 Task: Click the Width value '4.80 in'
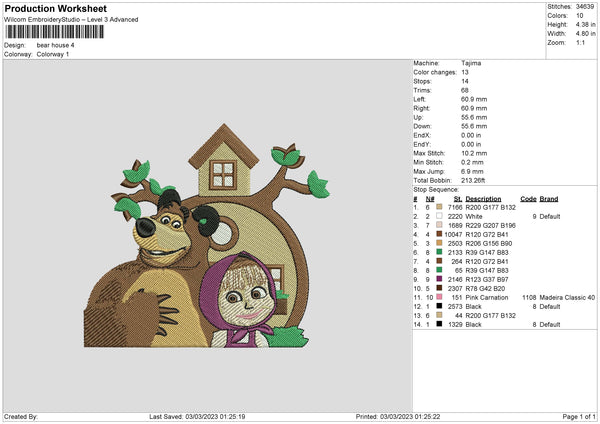click(585, 34)
